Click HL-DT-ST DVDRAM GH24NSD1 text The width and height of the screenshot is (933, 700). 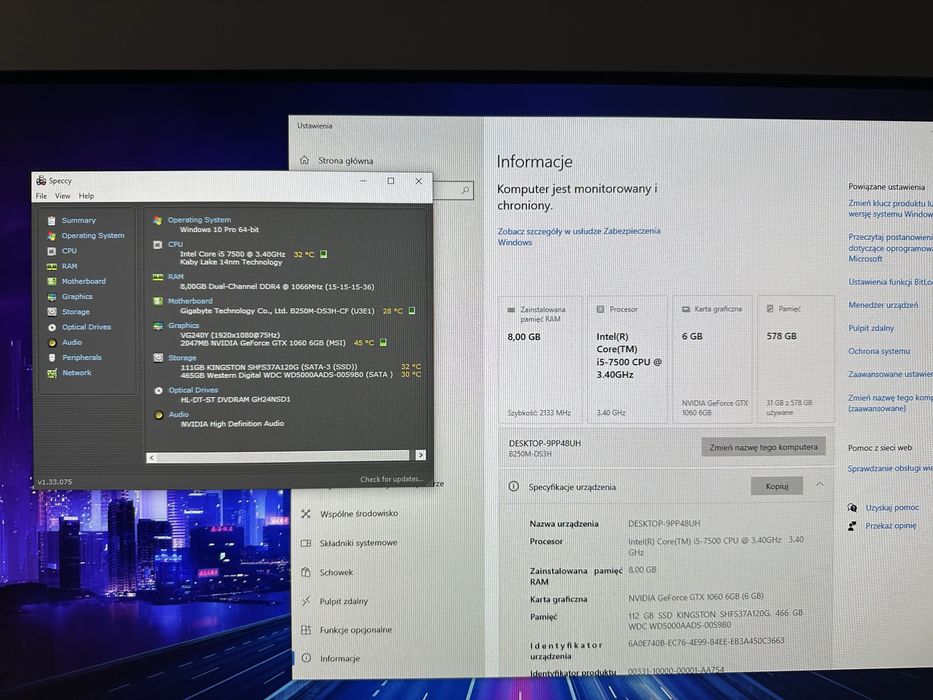[x=236, y=399]
